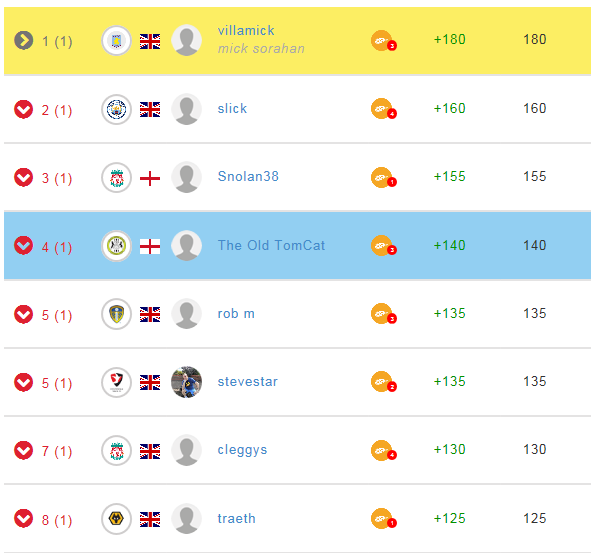View traeth's profile via the name link

236,518
